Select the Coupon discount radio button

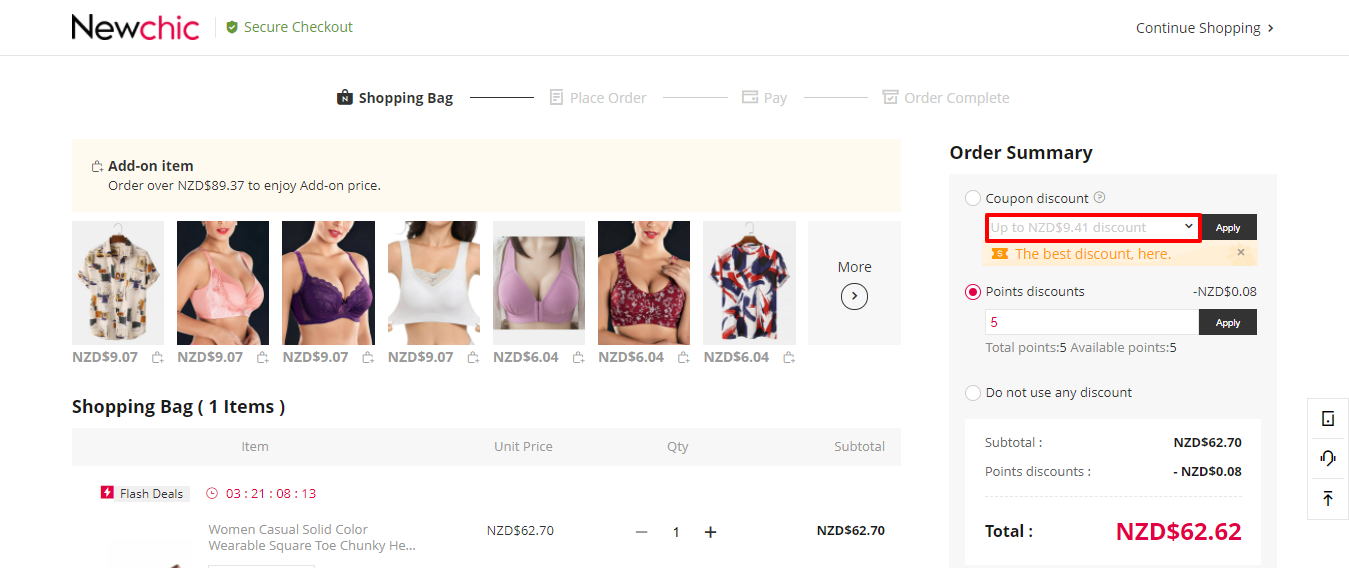(973, 198)
